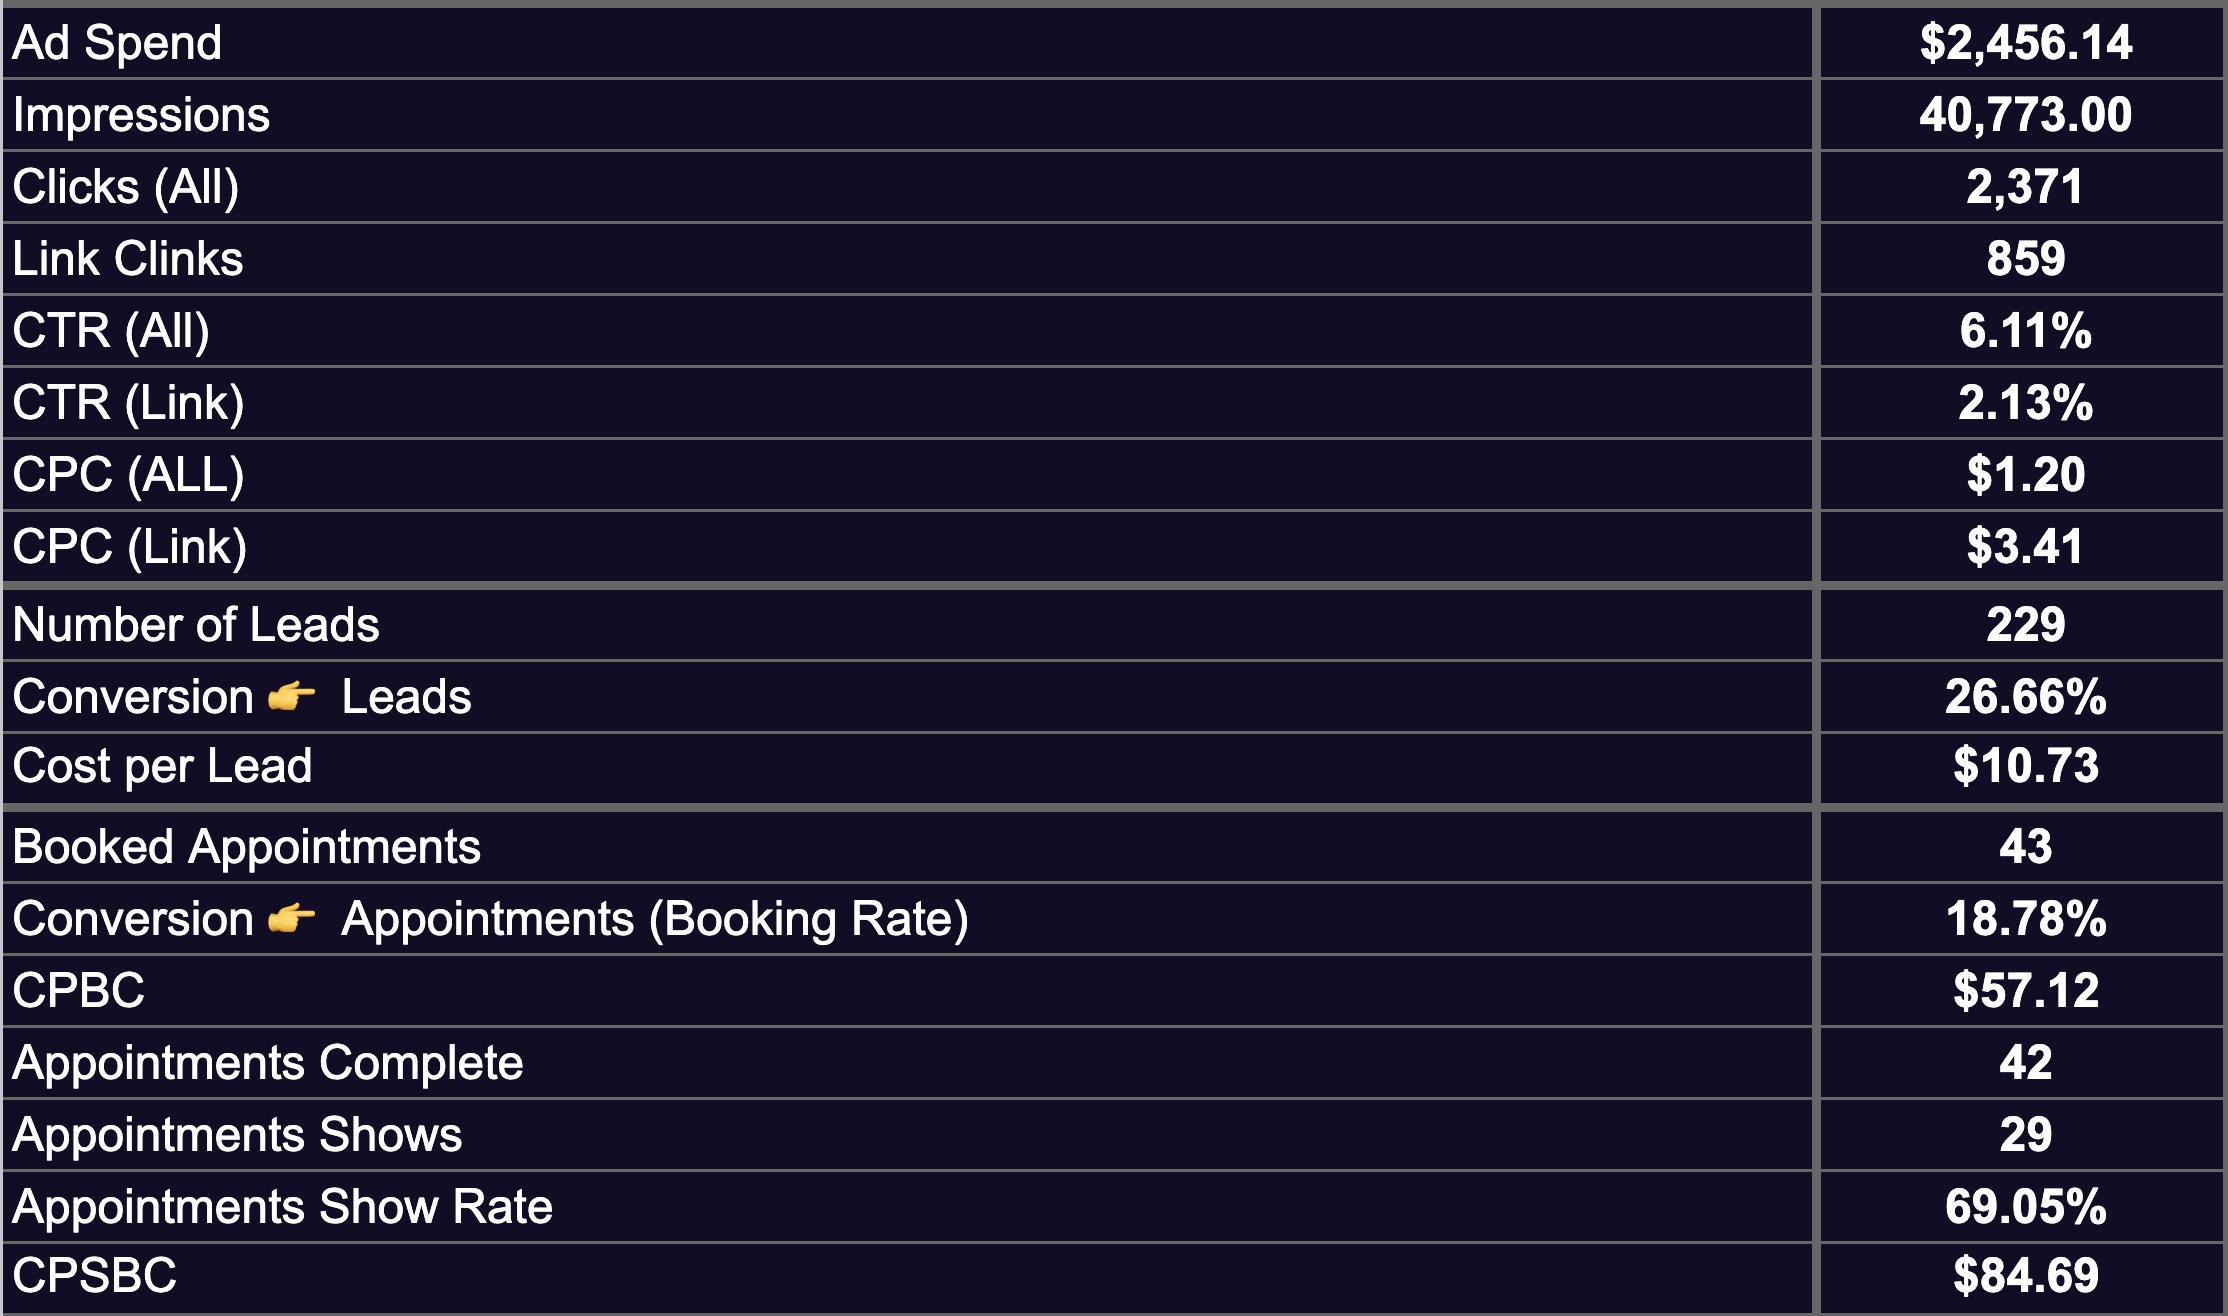Click the Appointments Show Rate value 69.05%
This screenshot has width=2228, height=1316.
point(2025,1207)
